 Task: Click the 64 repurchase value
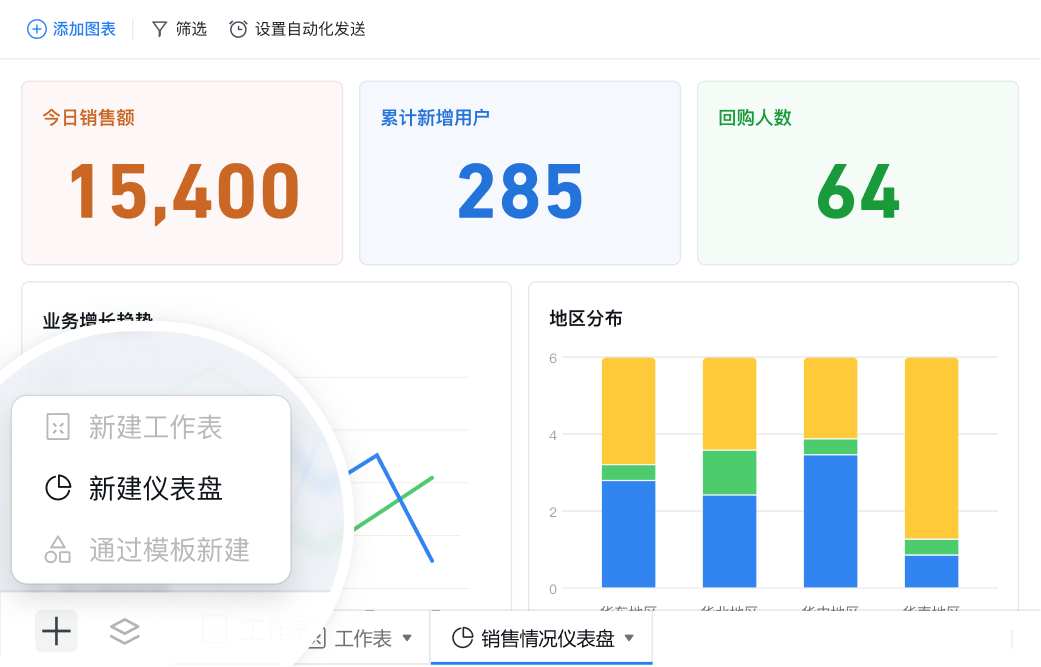(x=858, y=192)
